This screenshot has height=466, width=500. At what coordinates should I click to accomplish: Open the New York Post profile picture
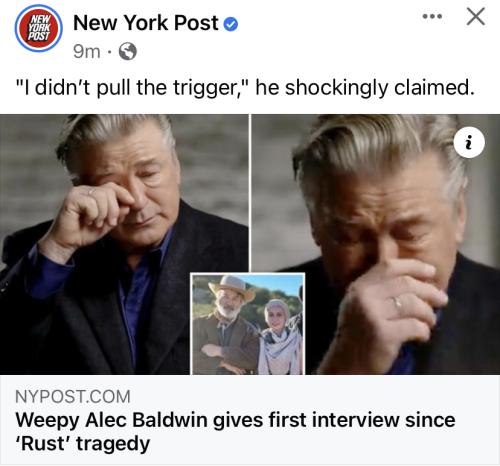pos(38,28)
